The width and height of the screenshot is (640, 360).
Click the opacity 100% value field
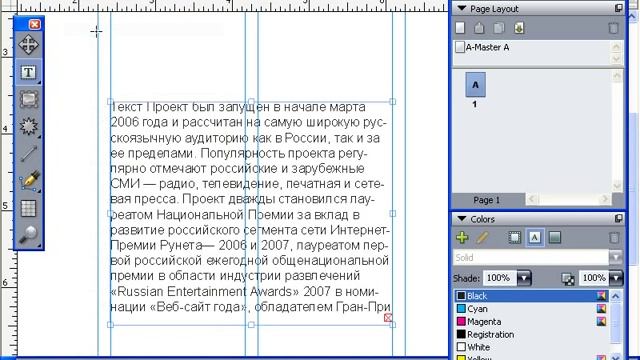(594, 278)
